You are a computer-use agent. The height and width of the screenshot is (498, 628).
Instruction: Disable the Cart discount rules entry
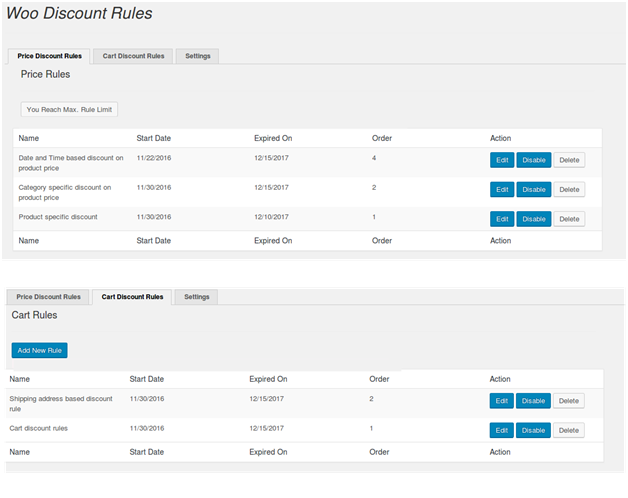click(533, 430)
